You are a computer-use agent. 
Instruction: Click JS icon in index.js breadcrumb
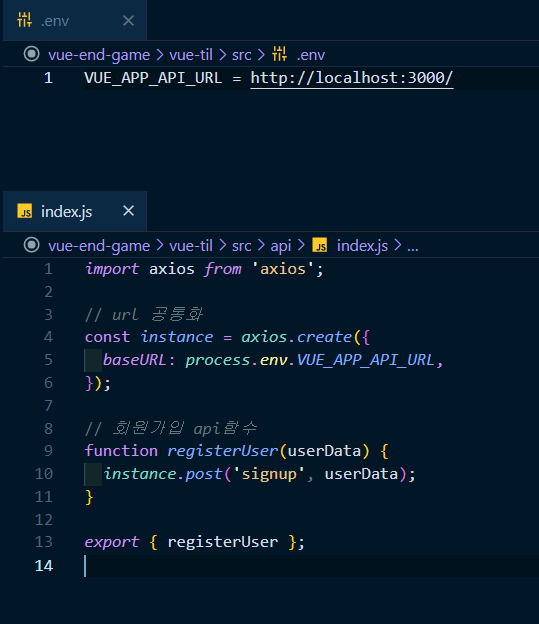320,245
